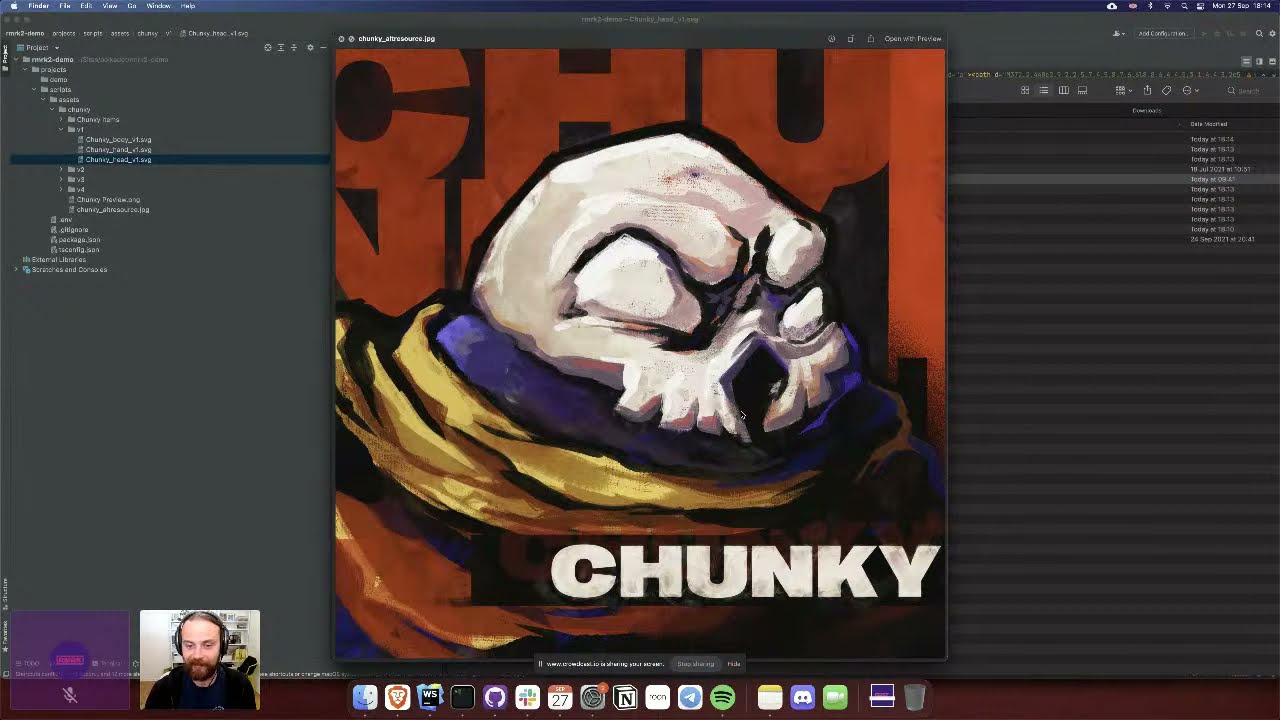The height and width of the screenshot is (720, 1280).
Task: Open Finder action more menu
Action: (x=1190, y=90)
